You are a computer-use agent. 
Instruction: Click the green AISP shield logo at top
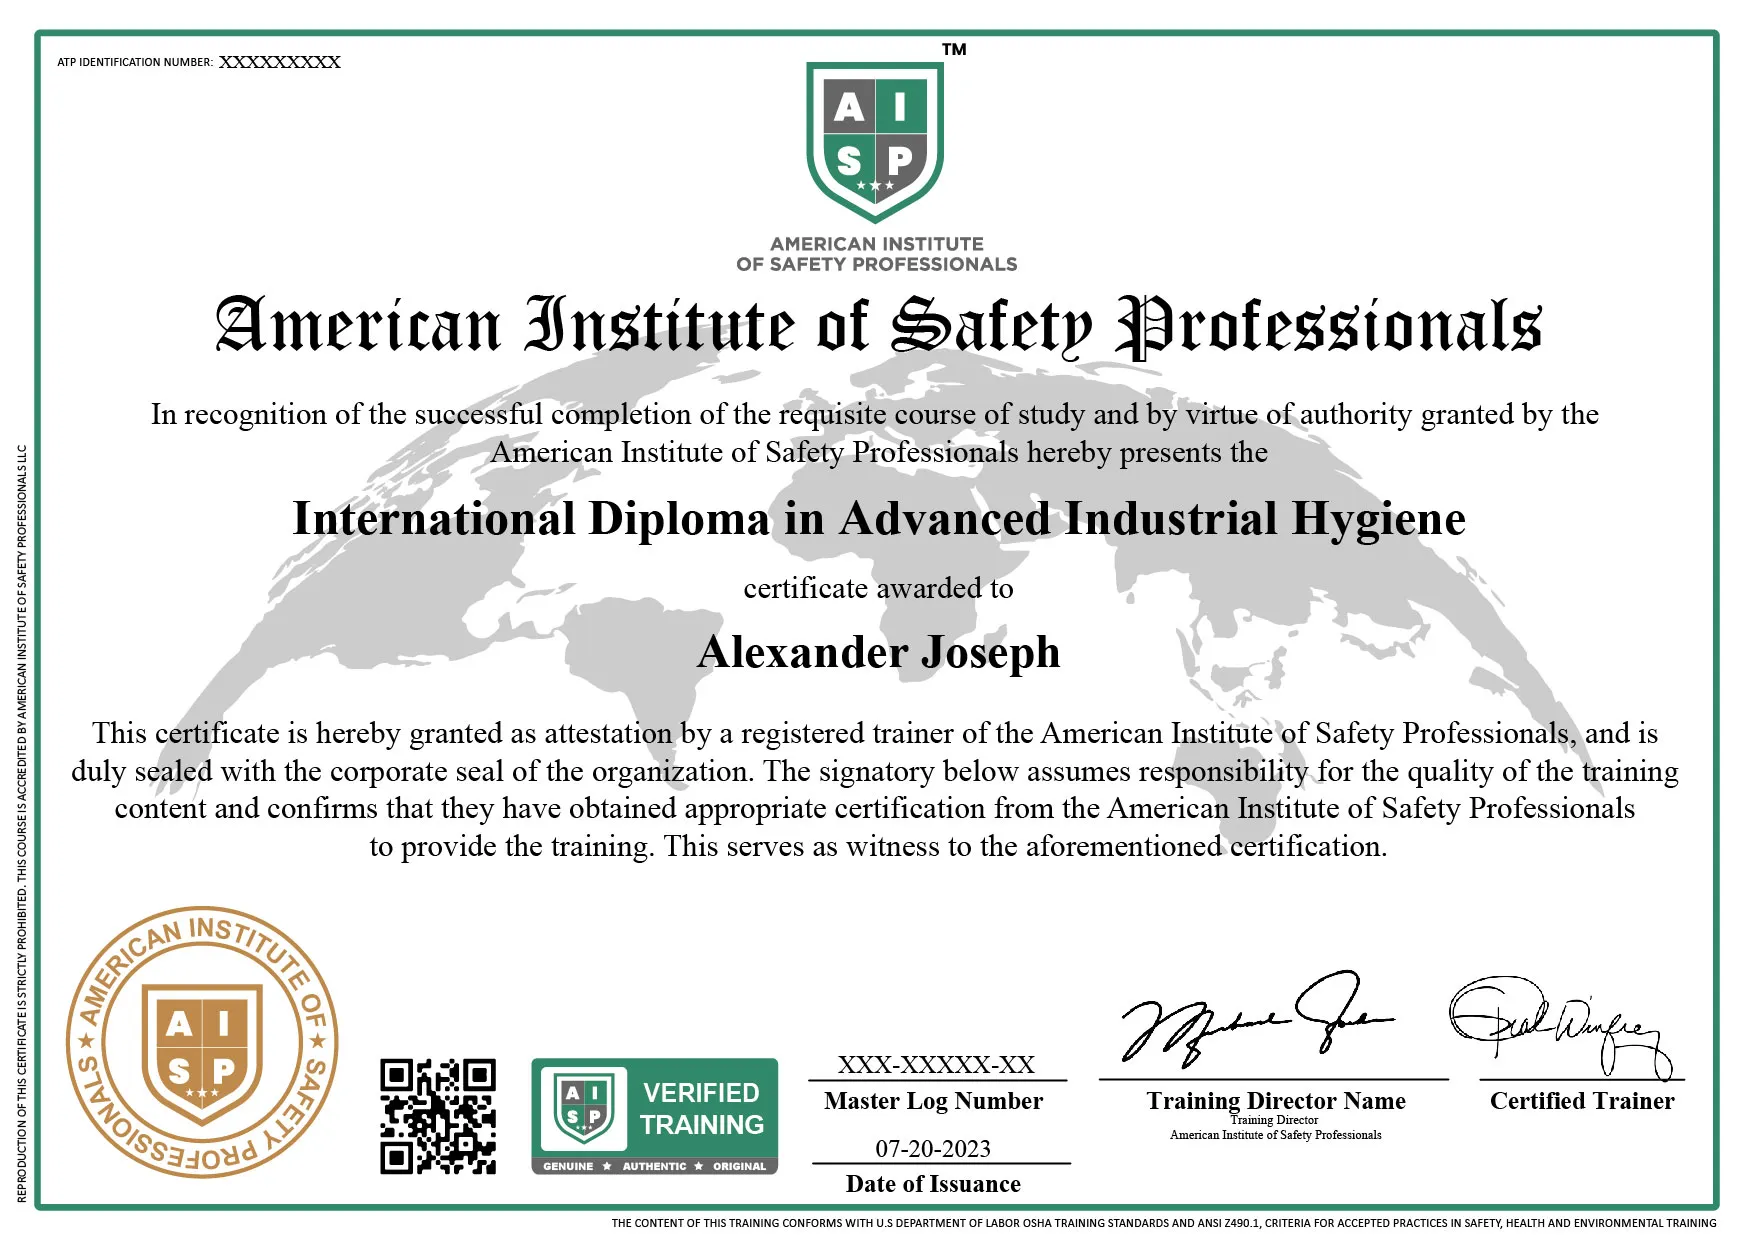875,141
